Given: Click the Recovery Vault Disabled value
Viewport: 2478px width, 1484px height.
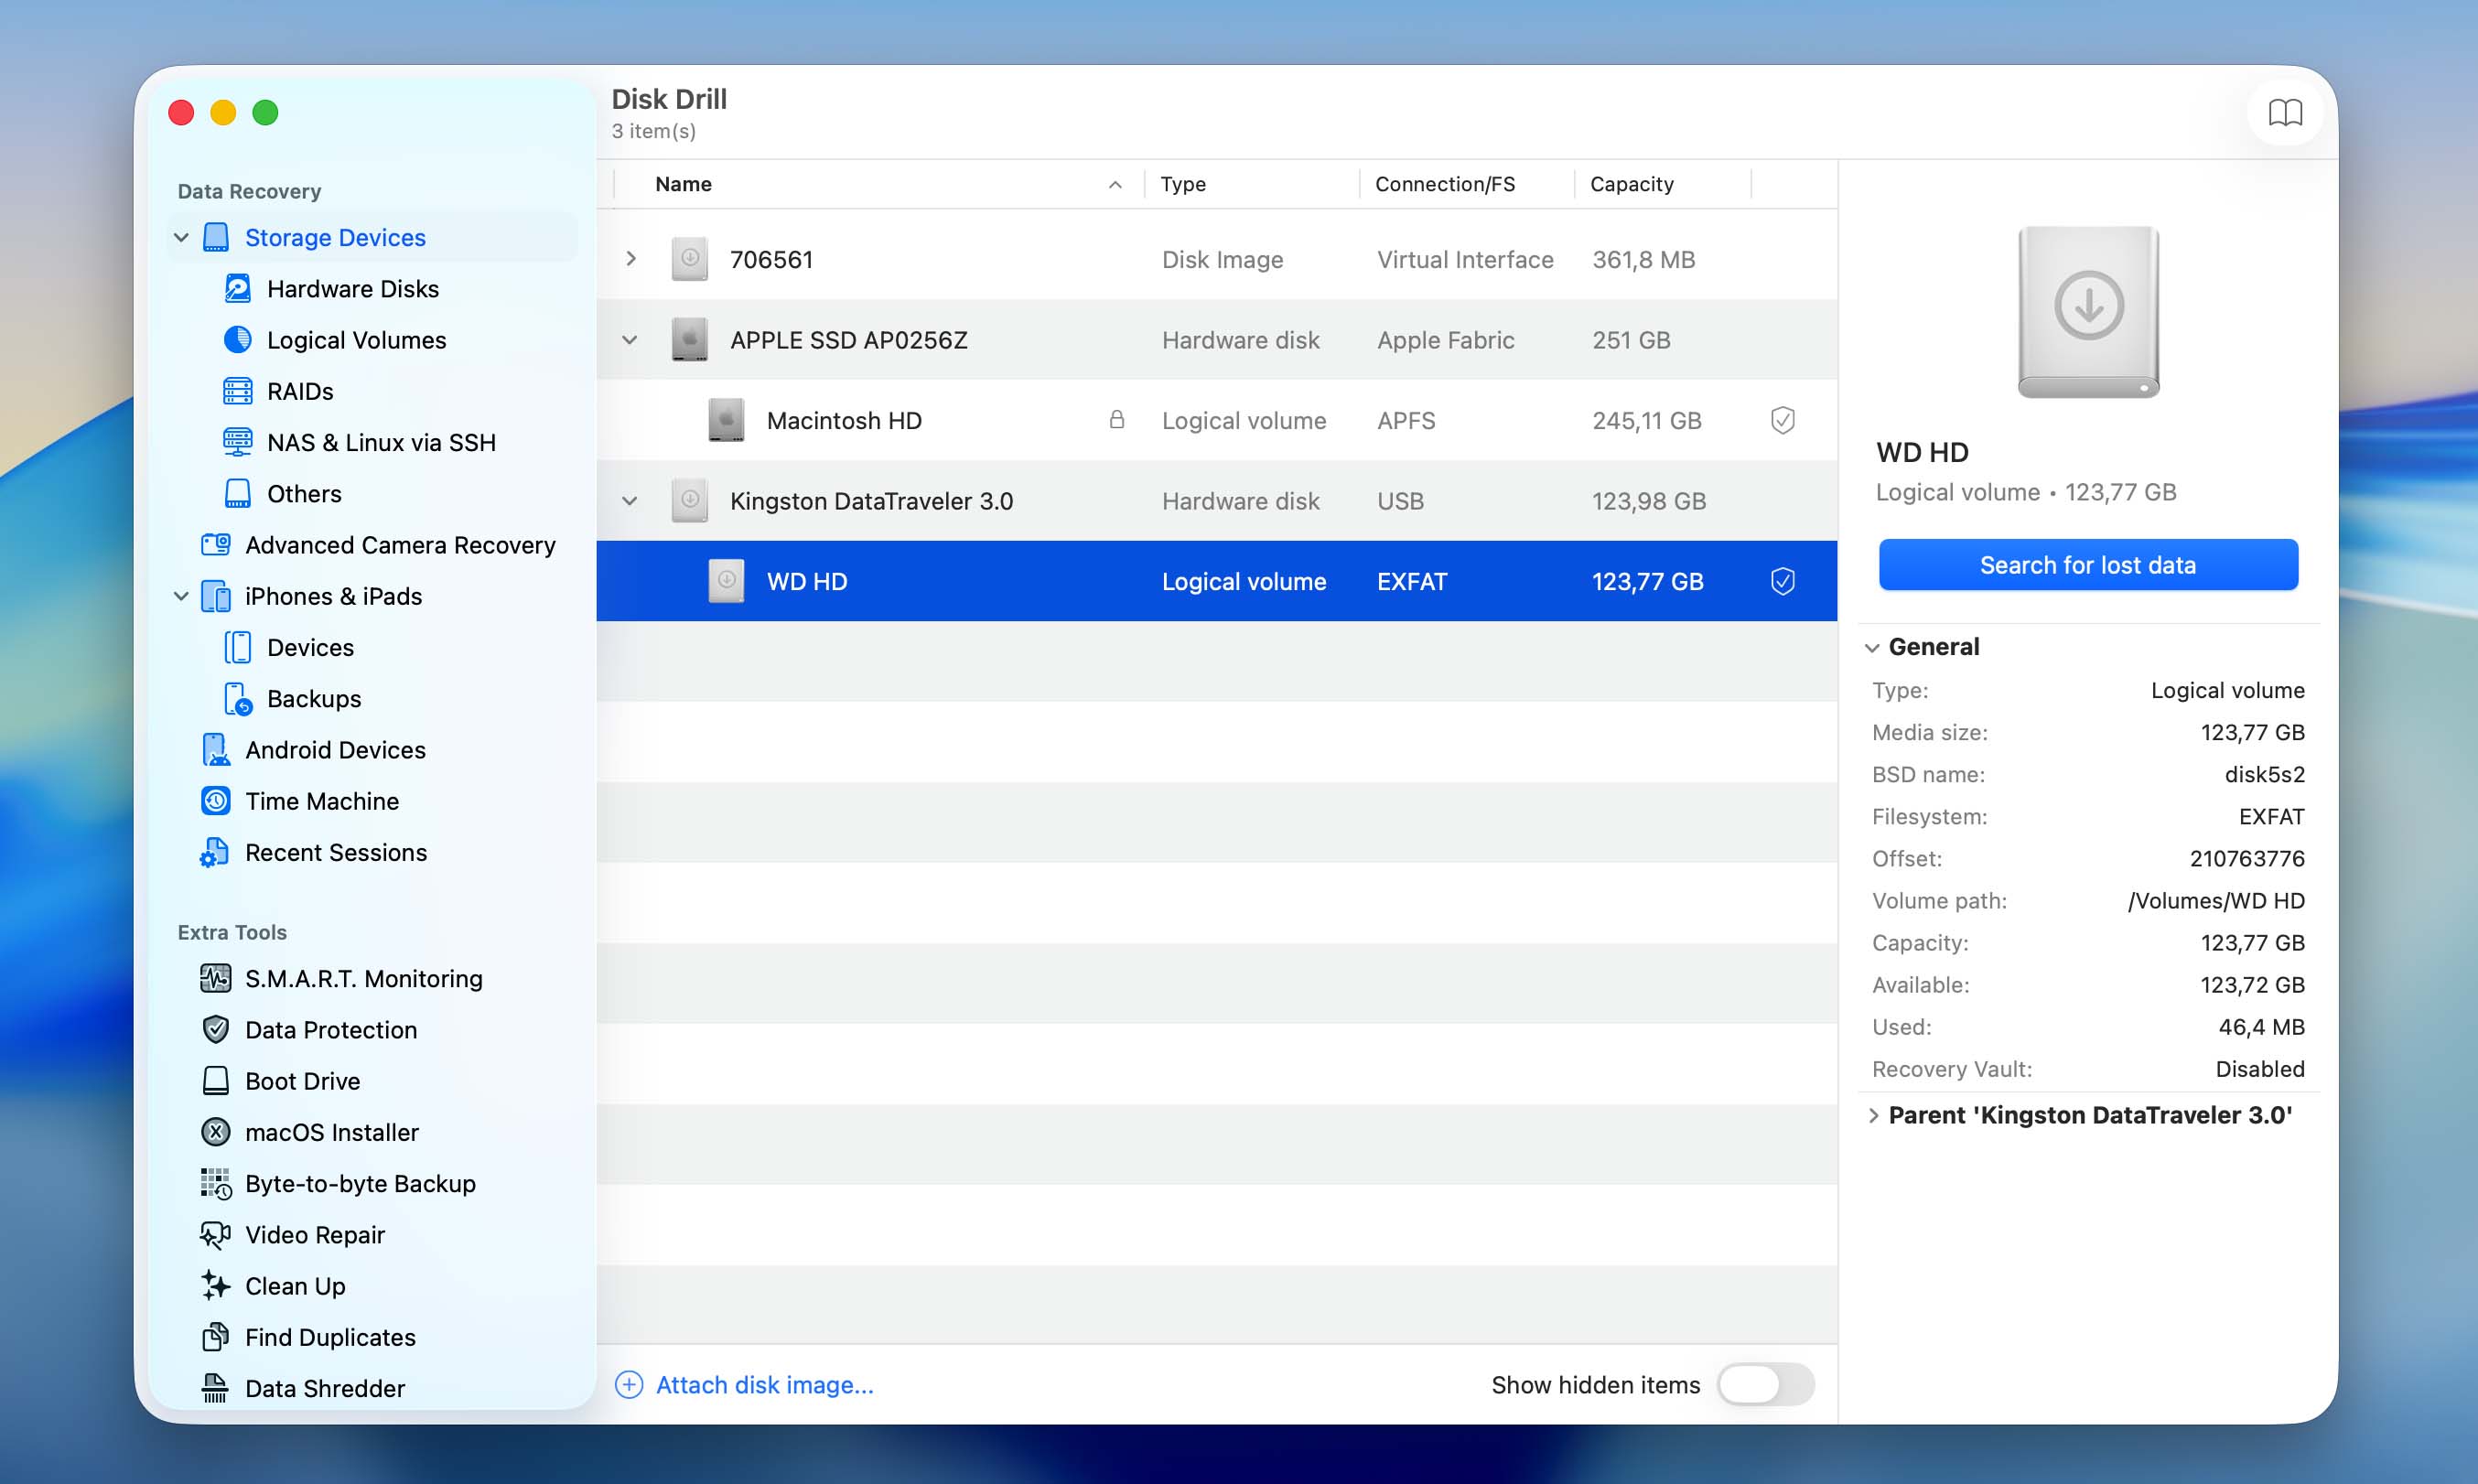Looking at the screenshot, I should click(2259, 1069).
